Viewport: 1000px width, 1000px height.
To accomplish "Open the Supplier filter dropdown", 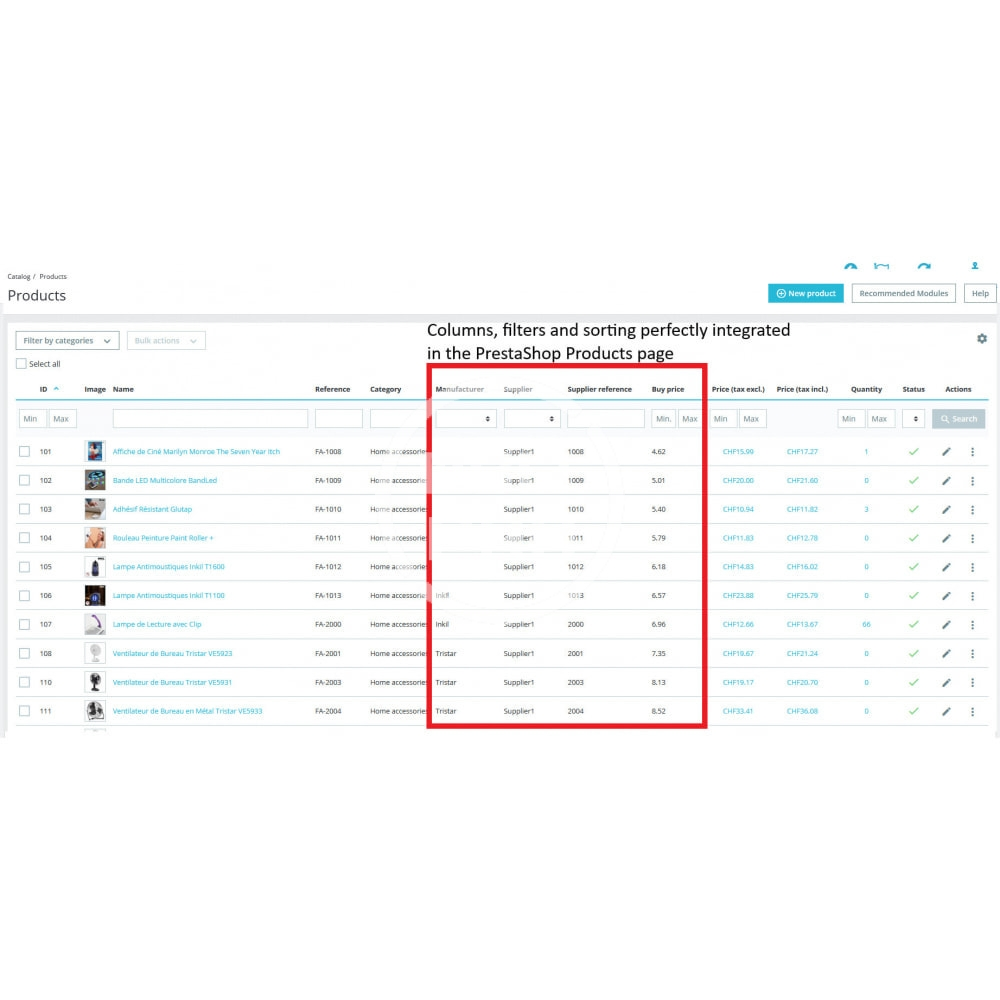I will coord(531,419).
